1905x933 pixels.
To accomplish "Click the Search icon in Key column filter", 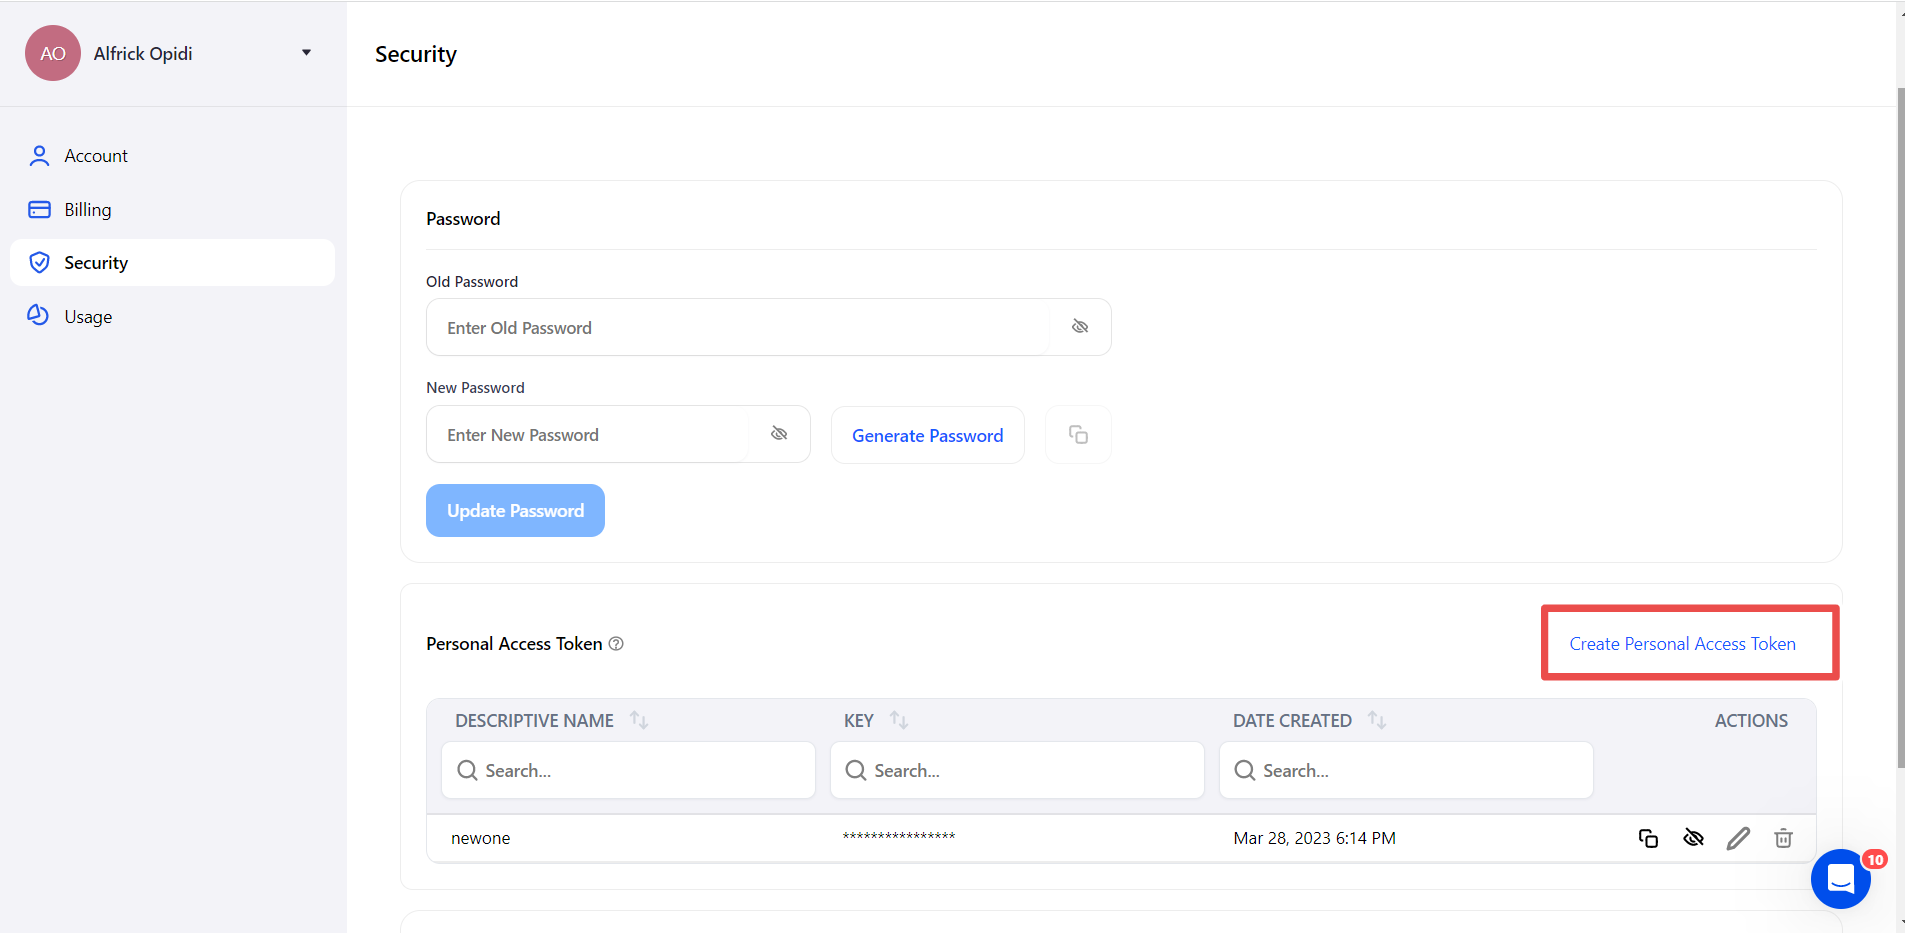I will click(856, 770).
